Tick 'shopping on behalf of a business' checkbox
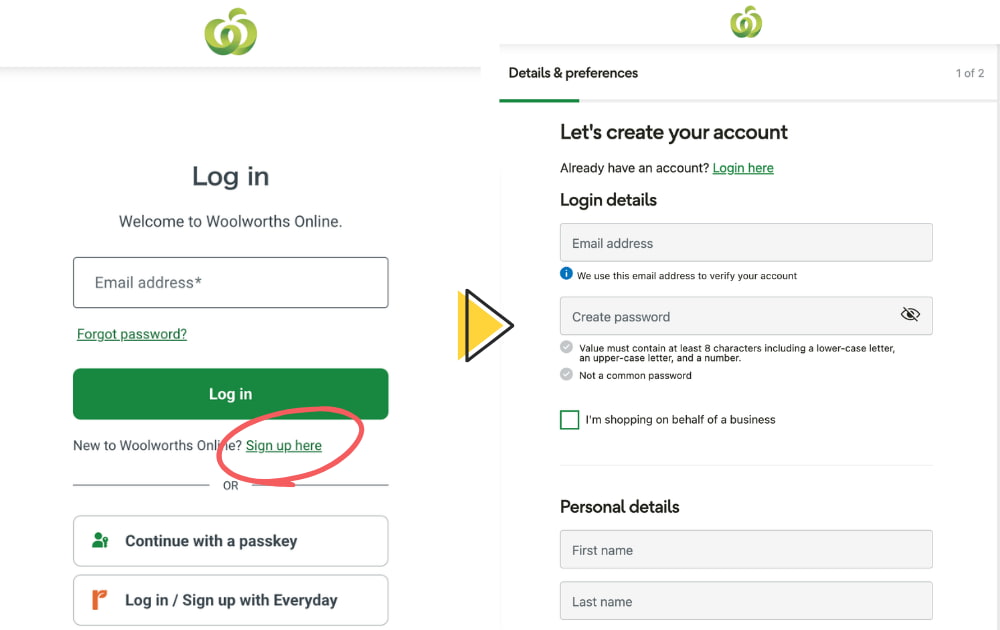 (x=570, y=420)
